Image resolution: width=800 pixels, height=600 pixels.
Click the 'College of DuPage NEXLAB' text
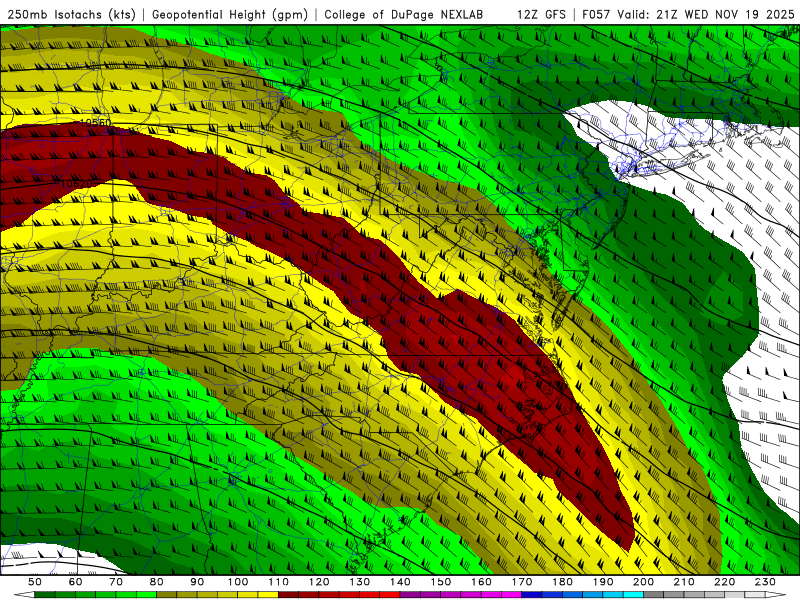404,14
